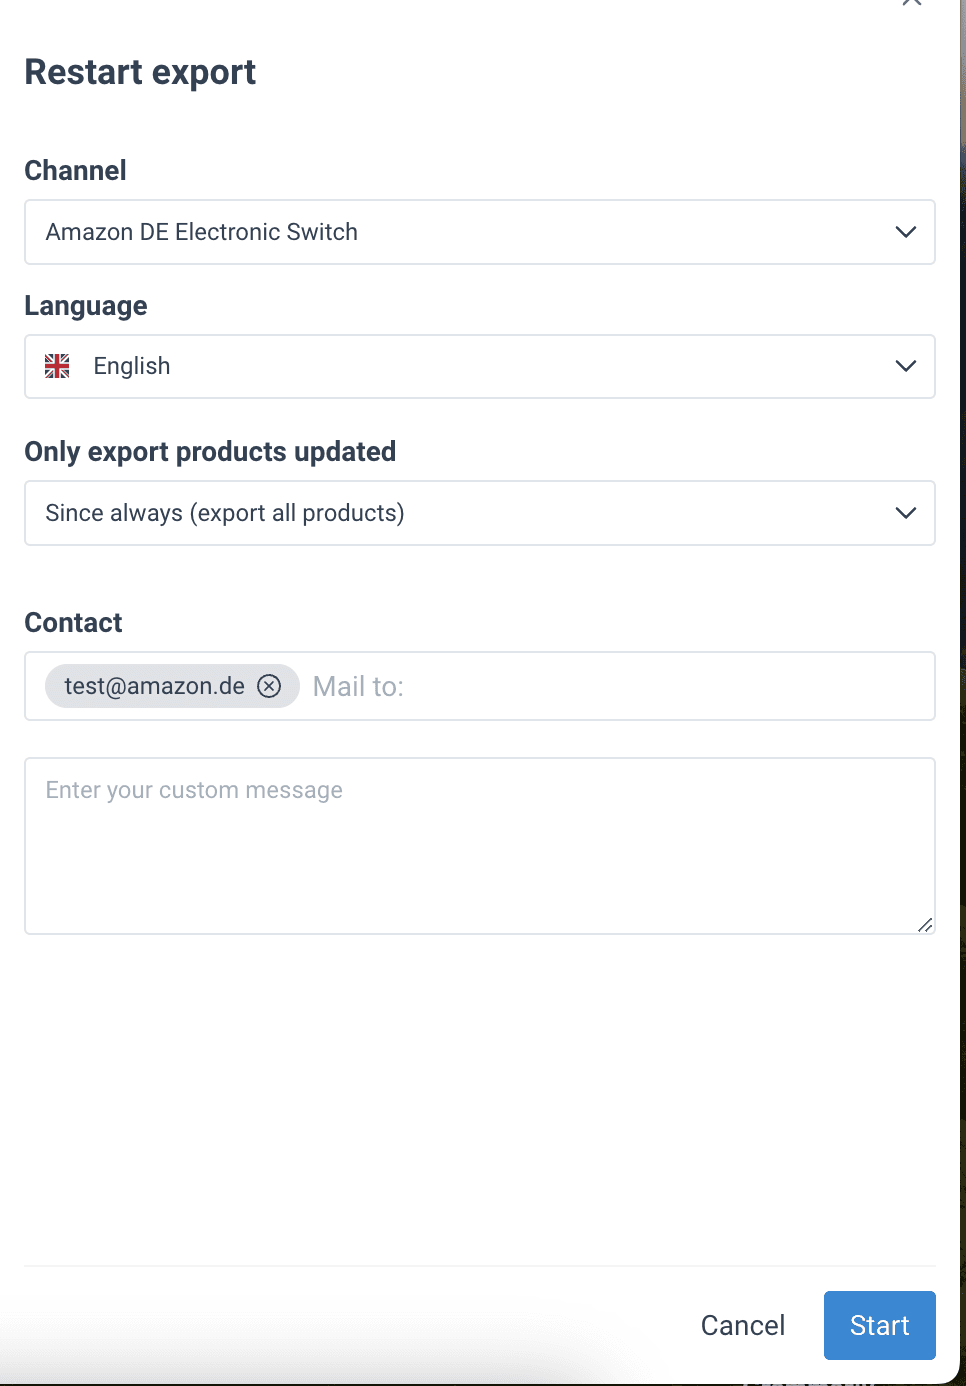Click into the custom message text area
This screenshot has height=1386, width=966.
tap(479, 846)
